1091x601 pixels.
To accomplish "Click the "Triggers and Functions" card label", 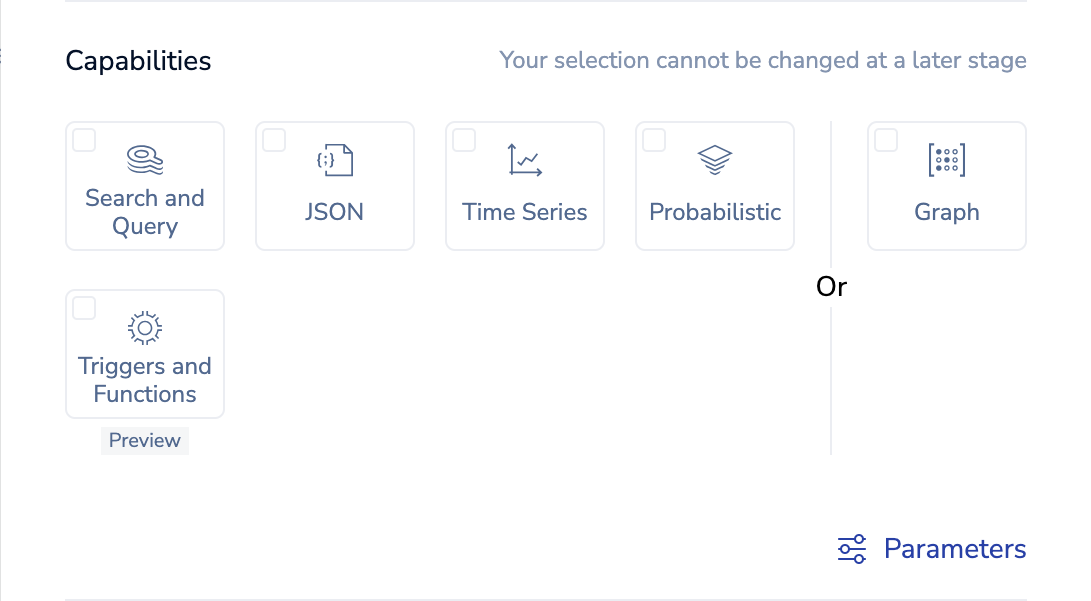I will [145, 380].
